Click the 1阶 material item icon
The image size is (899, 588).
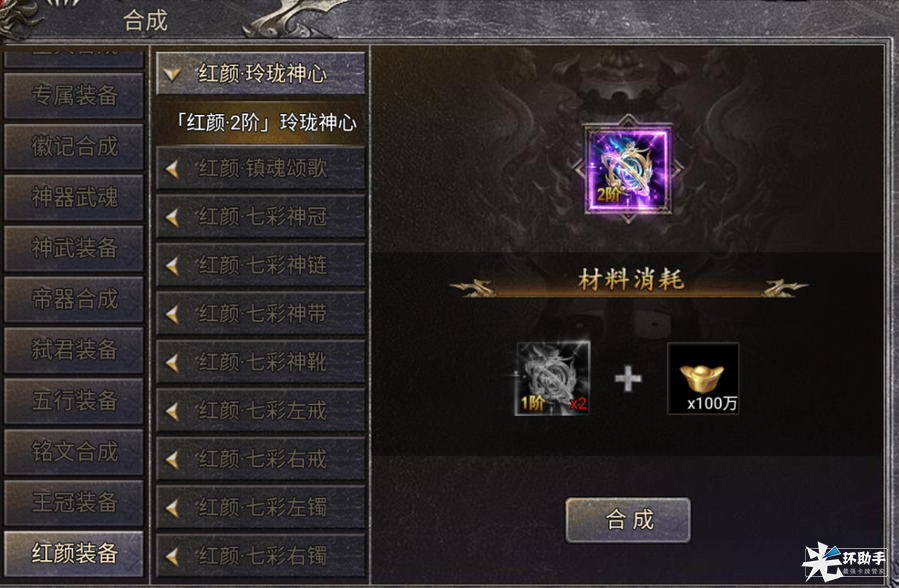coord(553,378)
